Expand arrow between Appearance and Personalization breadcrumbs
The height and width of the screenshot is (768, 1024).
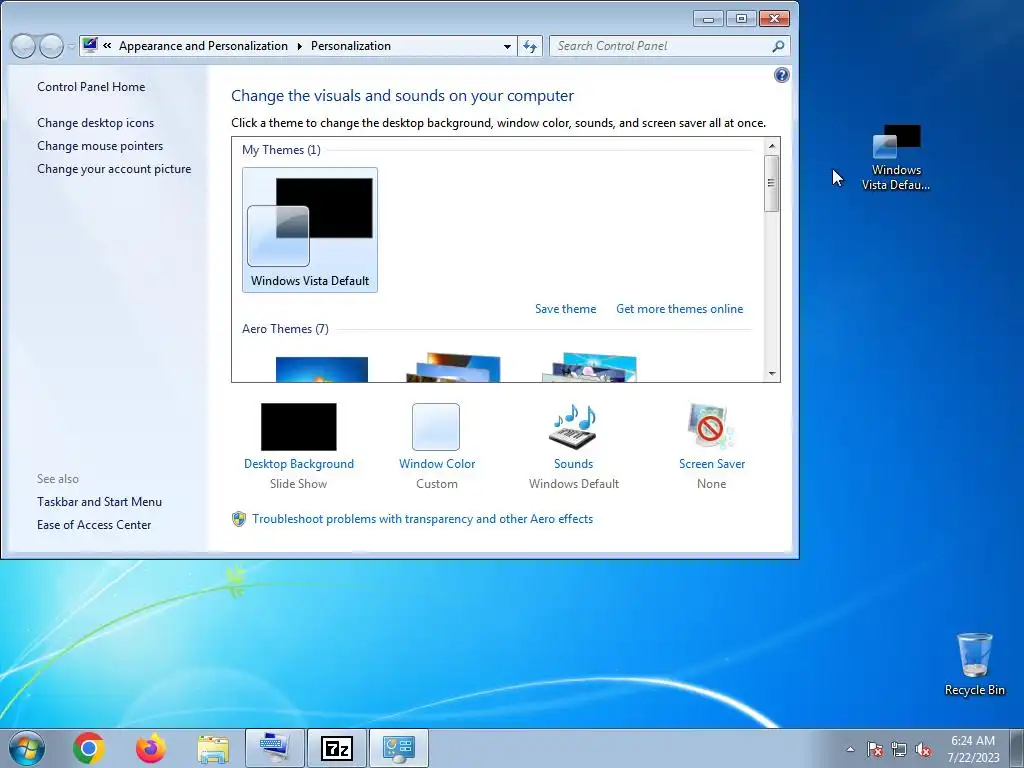[x=300, y=46]
